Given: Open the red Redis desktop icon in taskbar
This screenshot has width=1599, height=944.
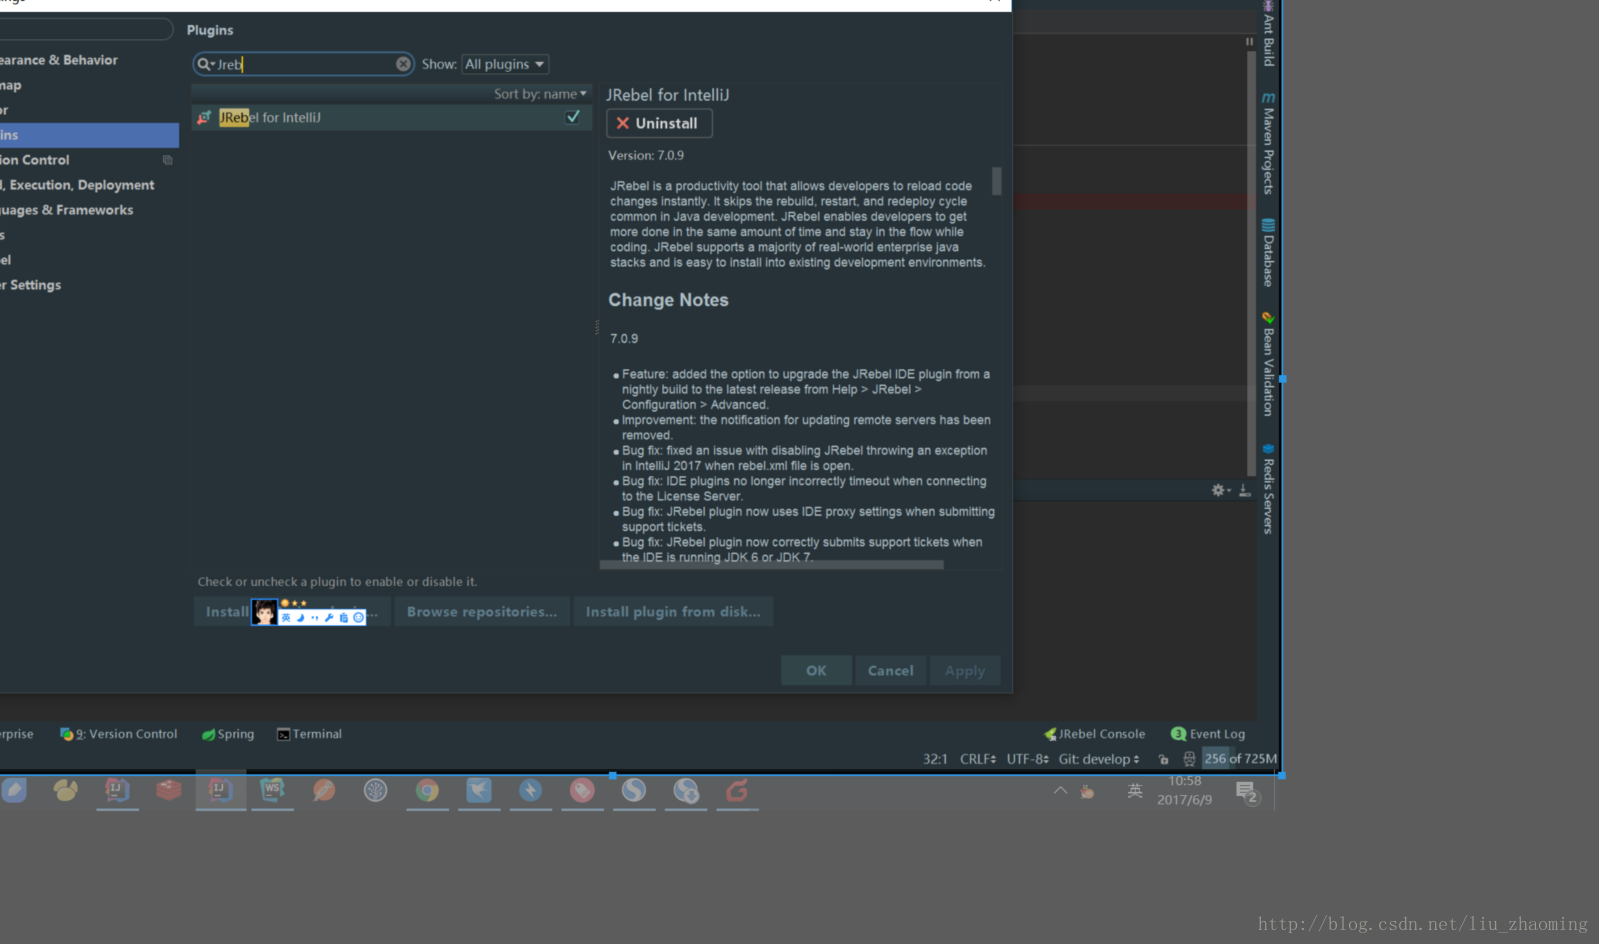Looking at the screenshot, I should coord(168,790).
